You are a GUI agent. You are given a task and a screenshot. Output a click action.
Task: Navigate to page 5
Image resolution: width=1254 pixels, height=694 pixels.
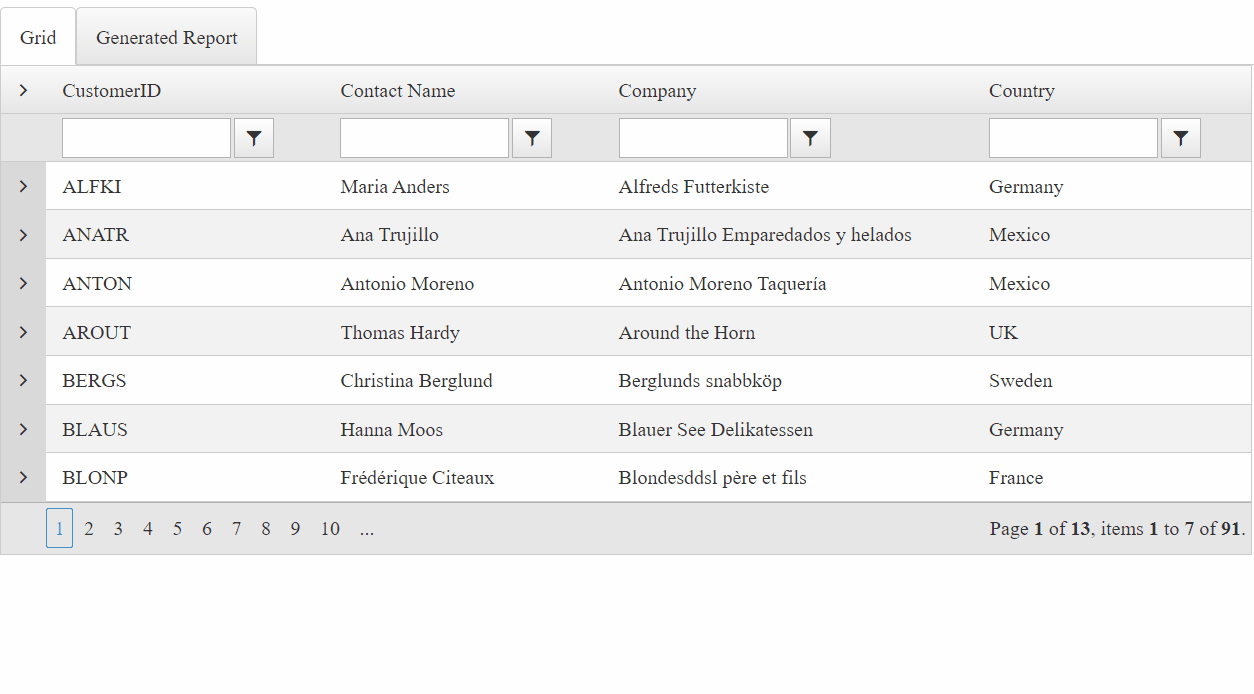(177, 528)
